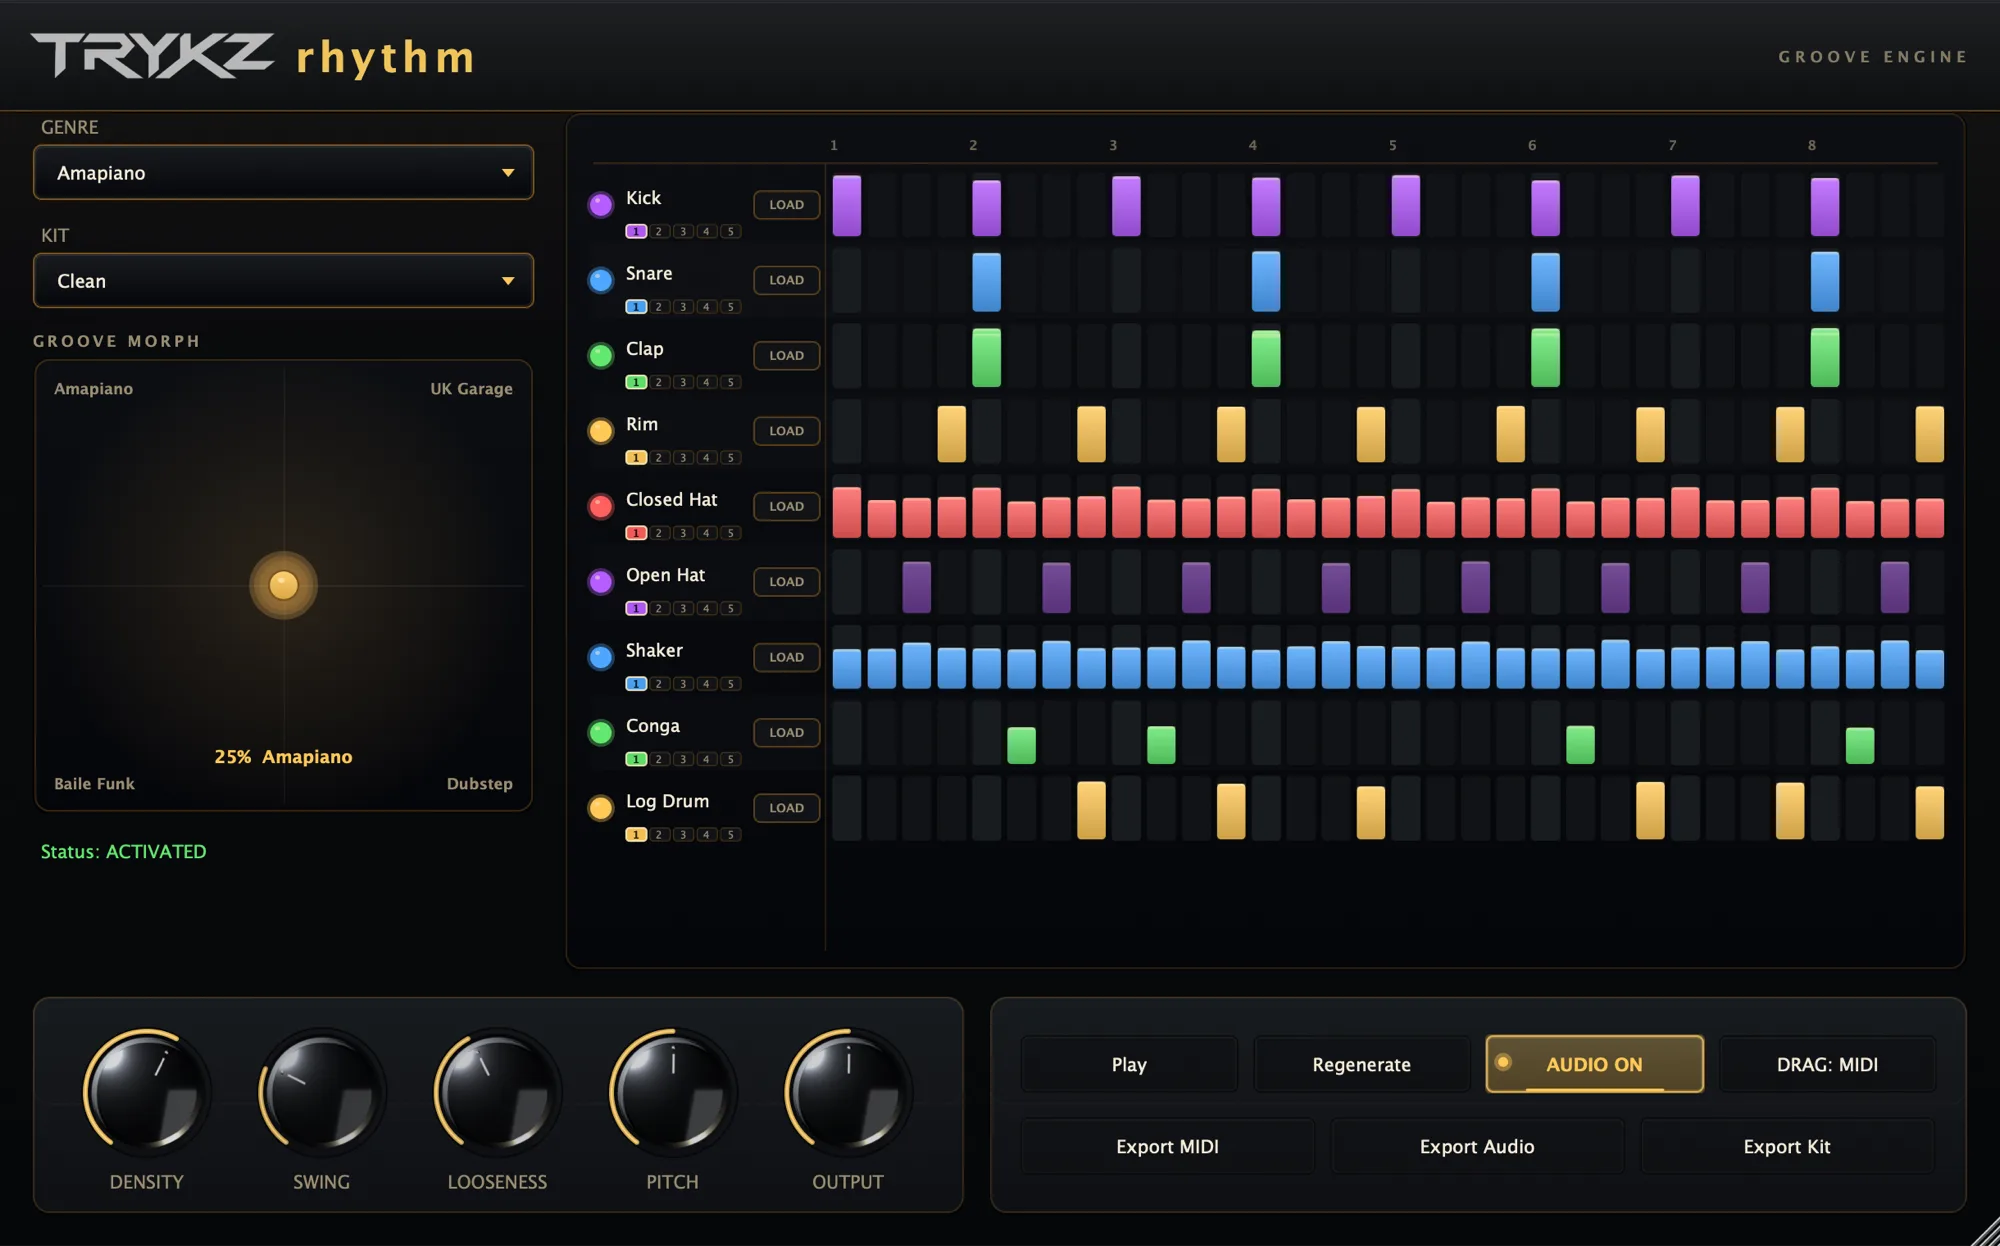
Task: Click the Clap step at bar 4
Action: tap(1266, 358)
